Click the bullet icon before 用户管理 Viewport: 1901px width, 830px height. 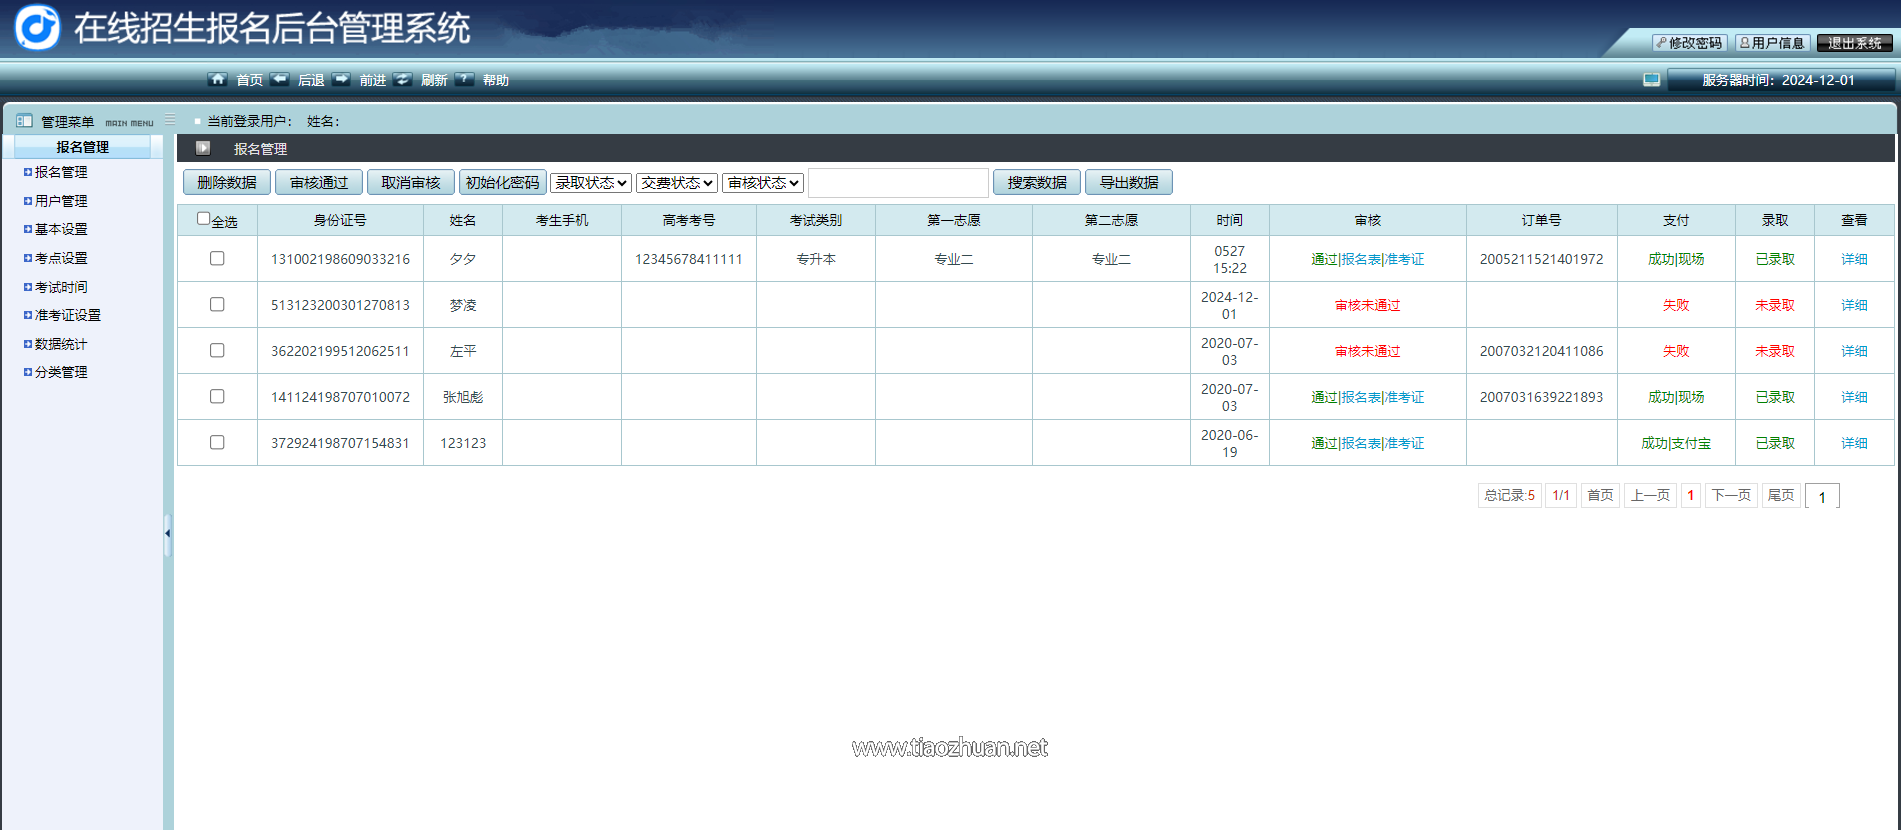click(x=28, y=201)
